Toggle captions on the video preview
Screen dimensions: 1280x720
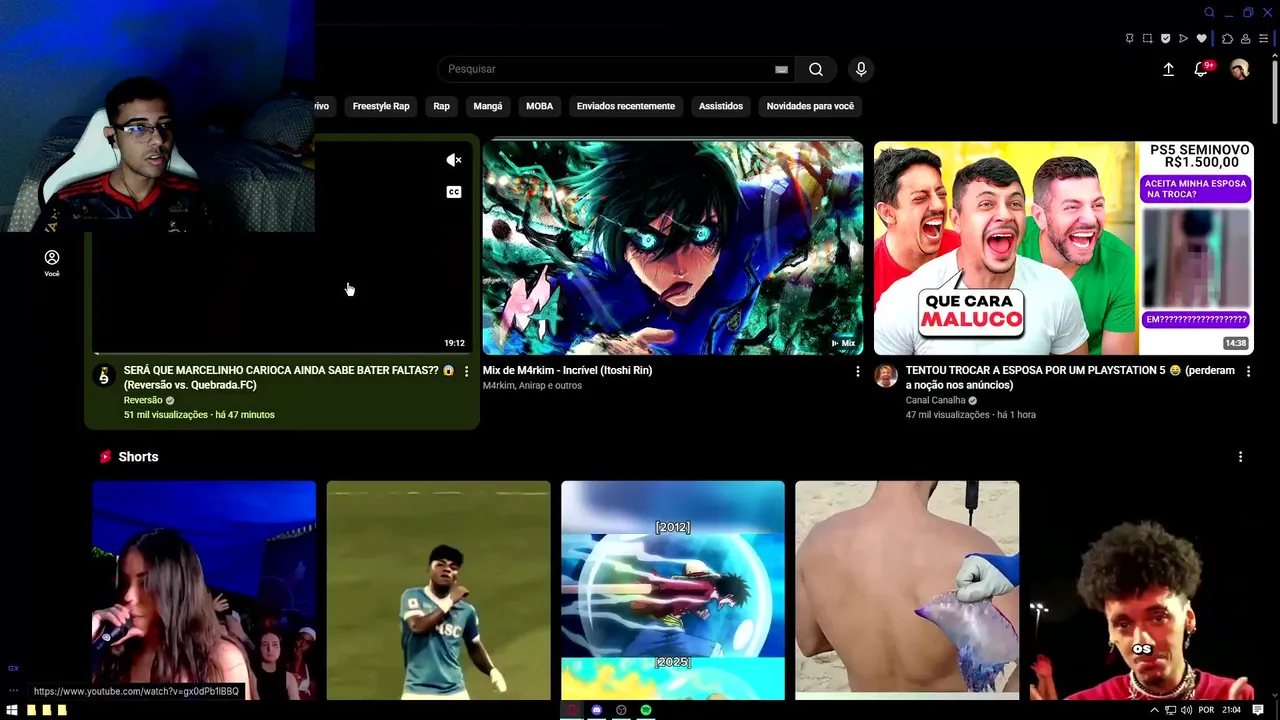tap(454, 192)
